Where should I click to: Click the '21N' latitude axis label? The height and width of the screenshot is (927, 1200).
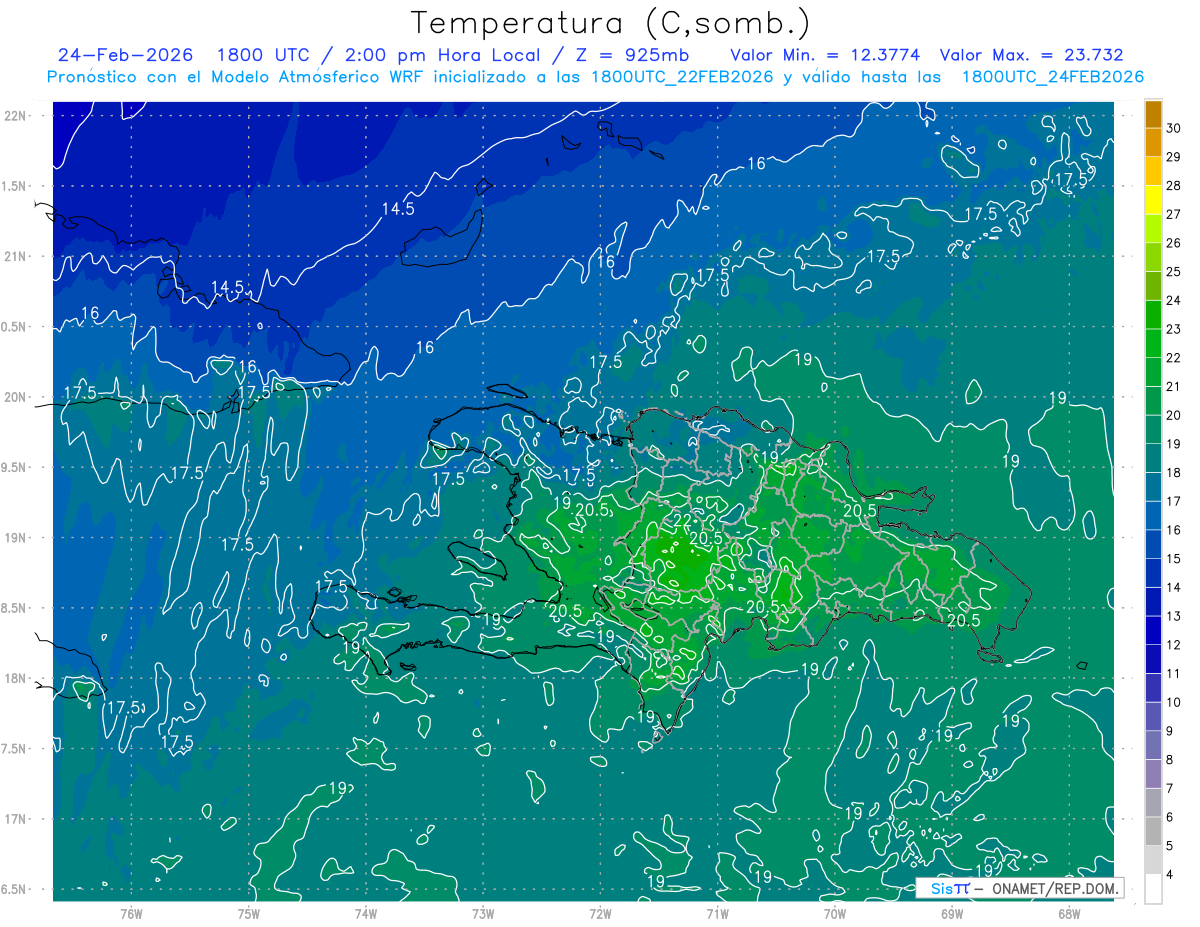coord(15,257)
